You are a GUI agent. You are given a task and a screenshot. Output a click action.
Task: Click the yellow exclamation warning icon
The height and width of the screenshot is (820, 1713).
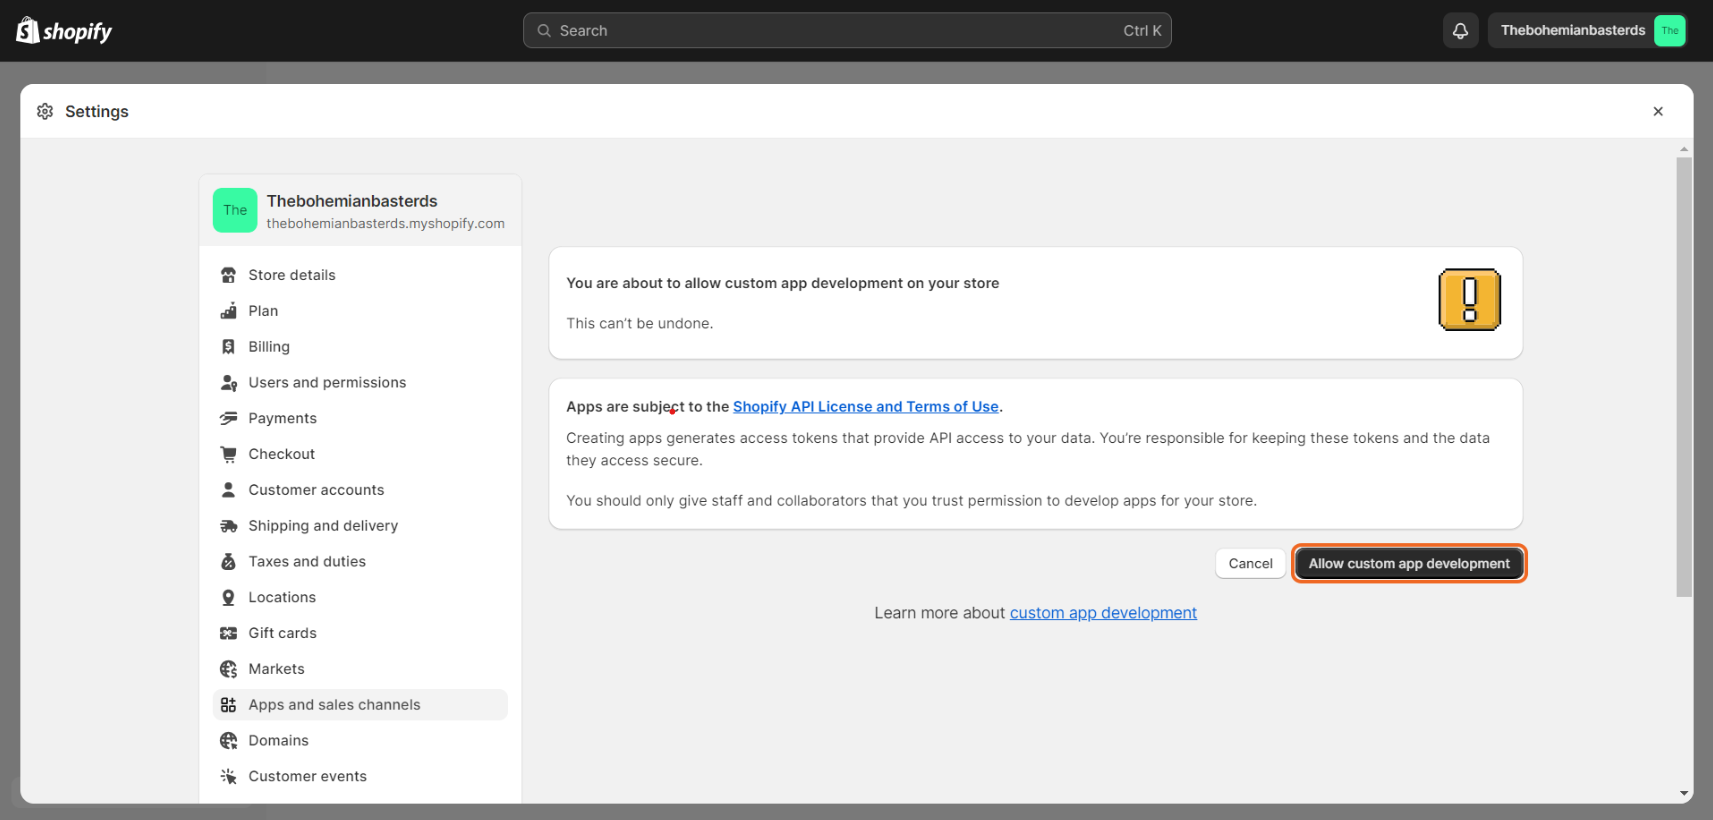[x=1469, y=300]
